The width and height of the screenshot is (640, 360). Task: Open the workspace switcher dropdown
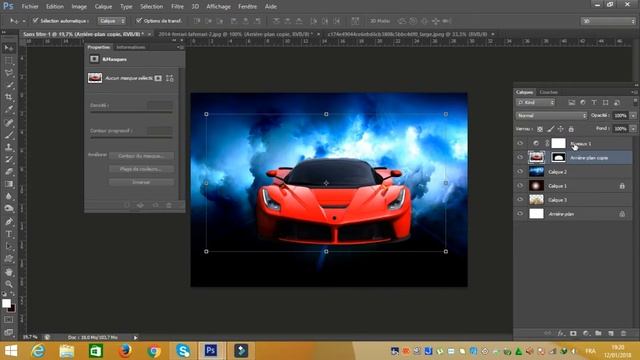tap(608, 21)
